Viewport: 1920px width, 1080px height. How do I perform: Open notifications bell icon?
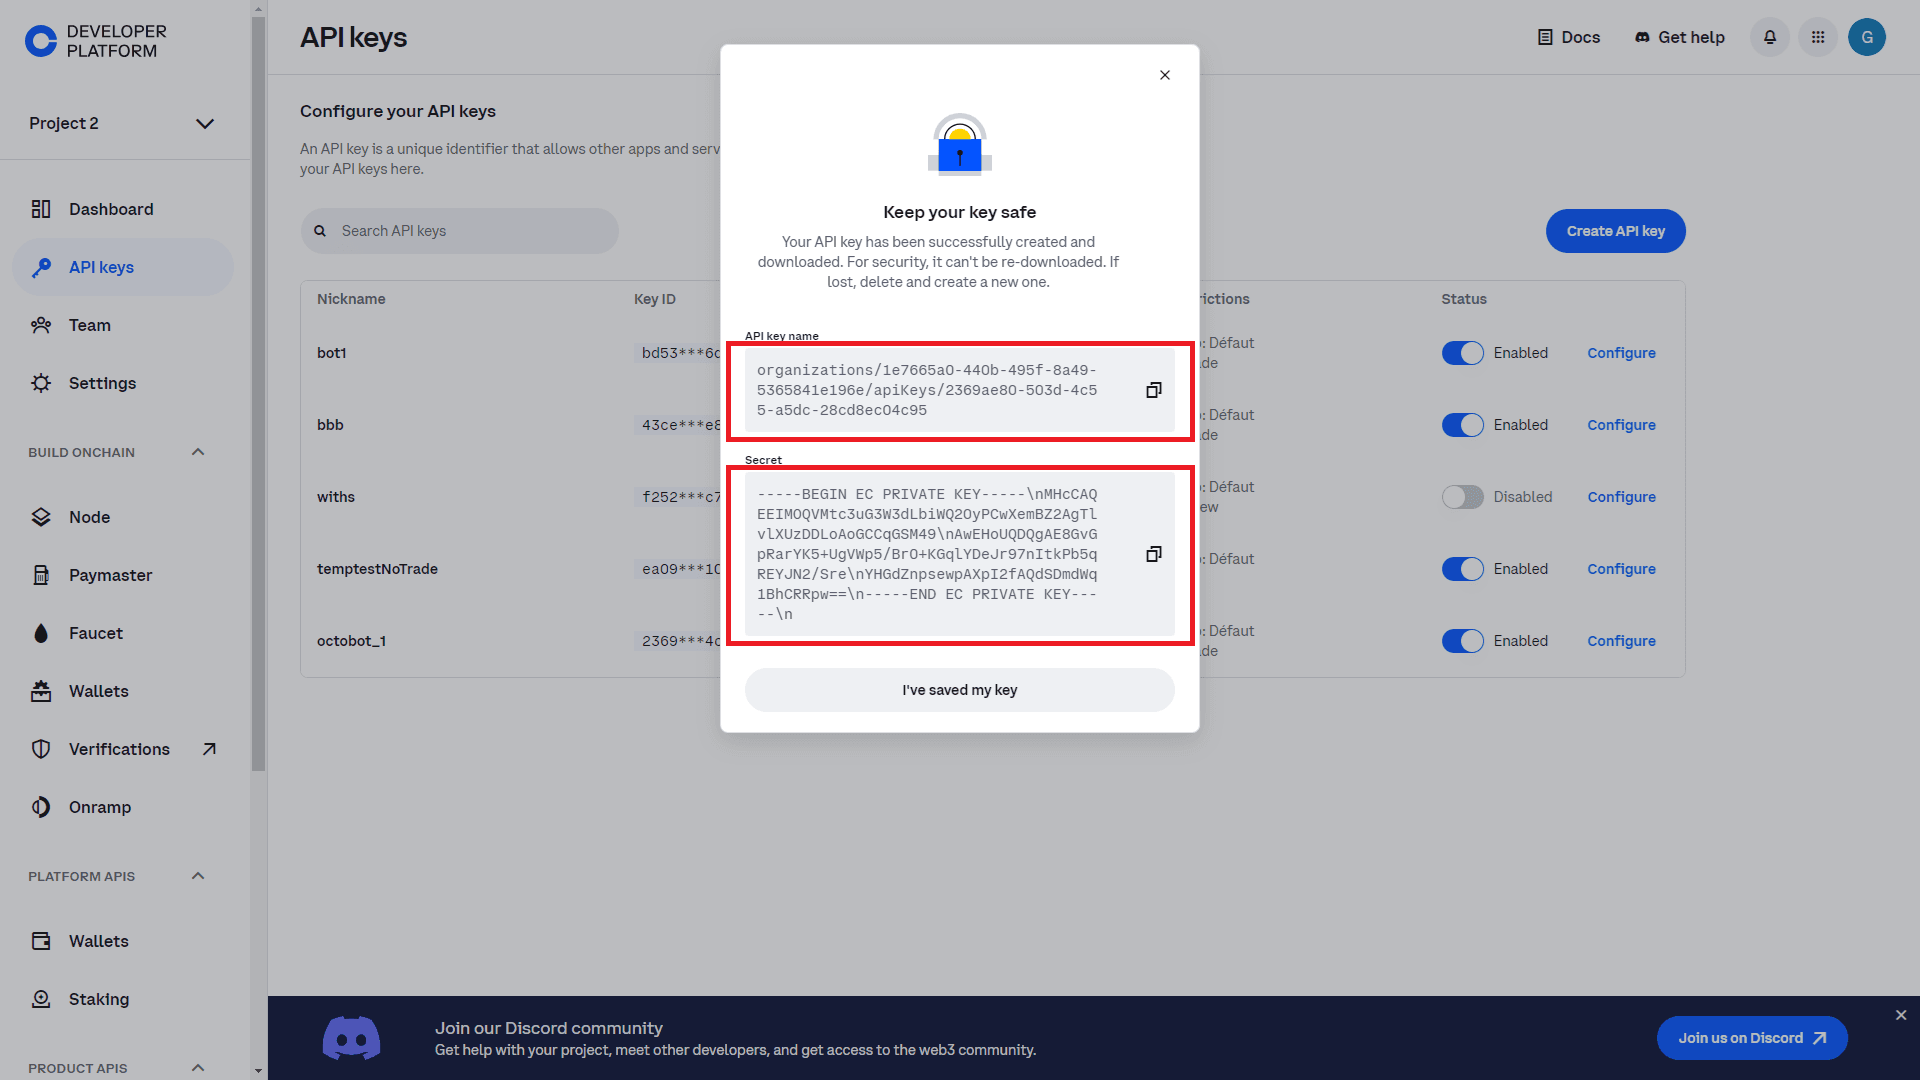pos(1770,37)
